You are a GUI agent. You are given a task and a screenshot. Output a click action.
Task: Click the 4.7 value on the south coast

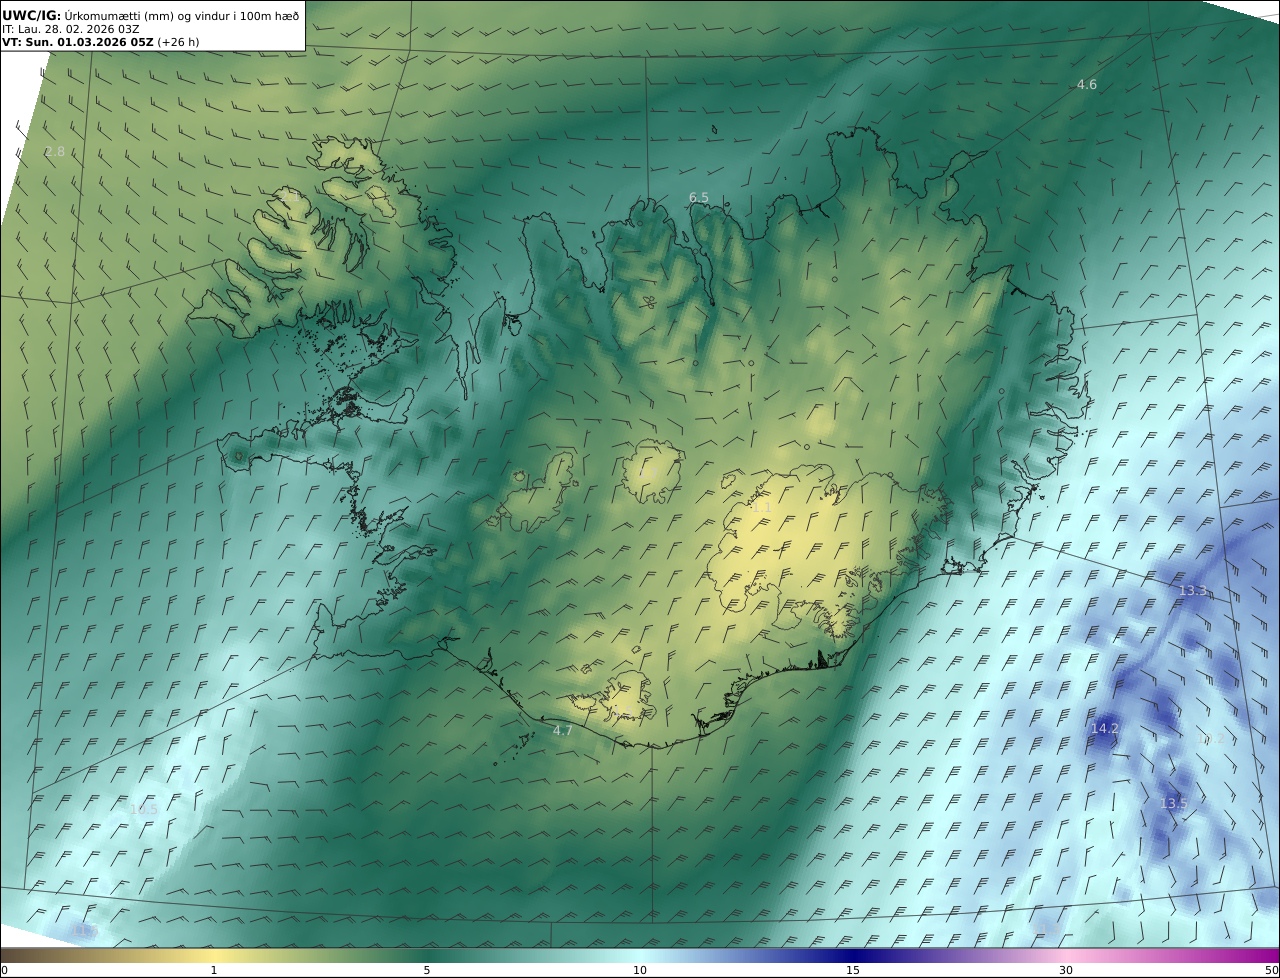pos(563,731)
